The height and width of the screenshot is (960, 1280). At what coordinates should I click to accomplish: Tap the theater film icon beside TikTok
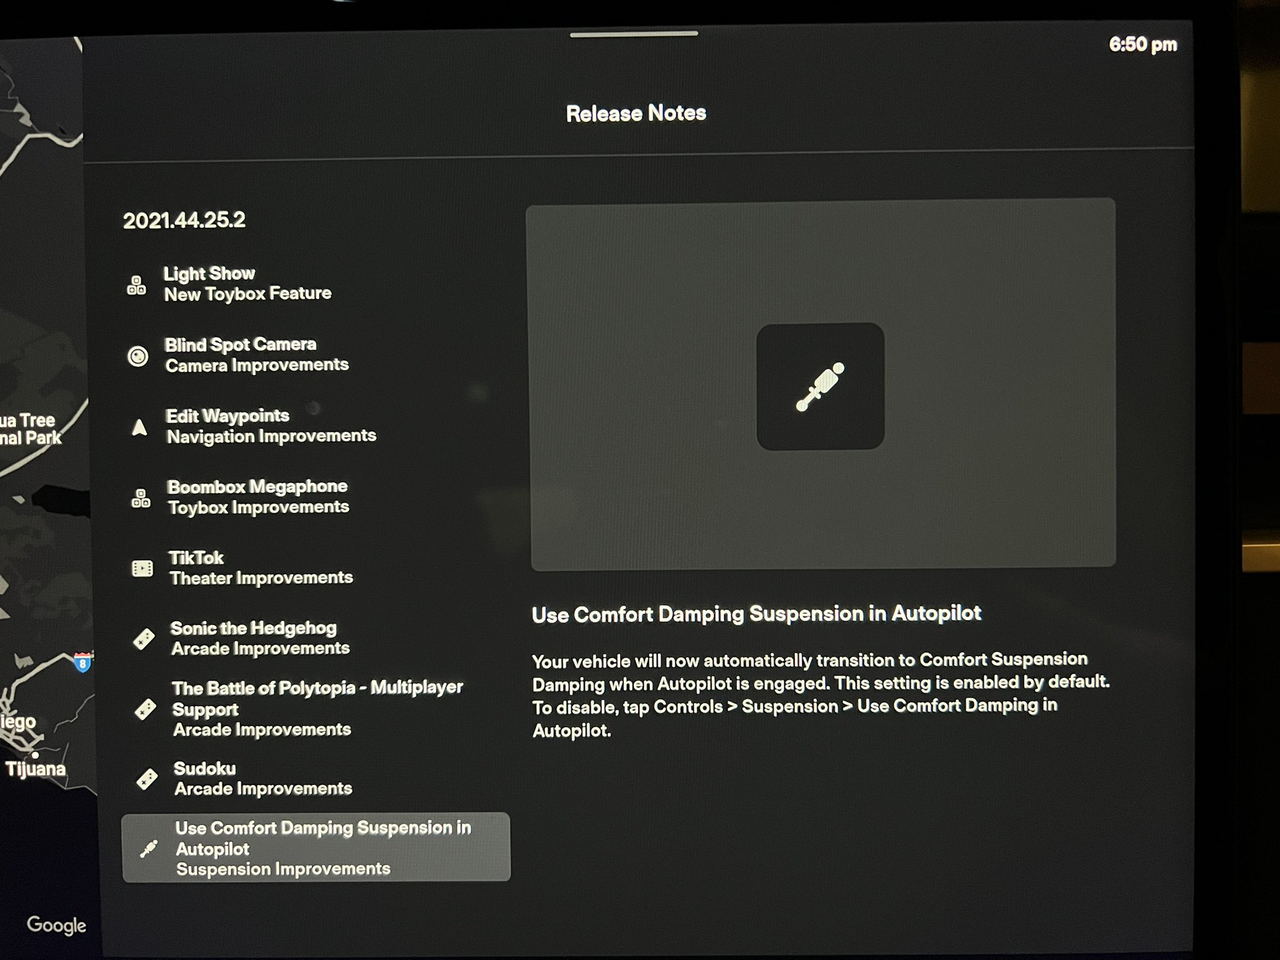143,569
